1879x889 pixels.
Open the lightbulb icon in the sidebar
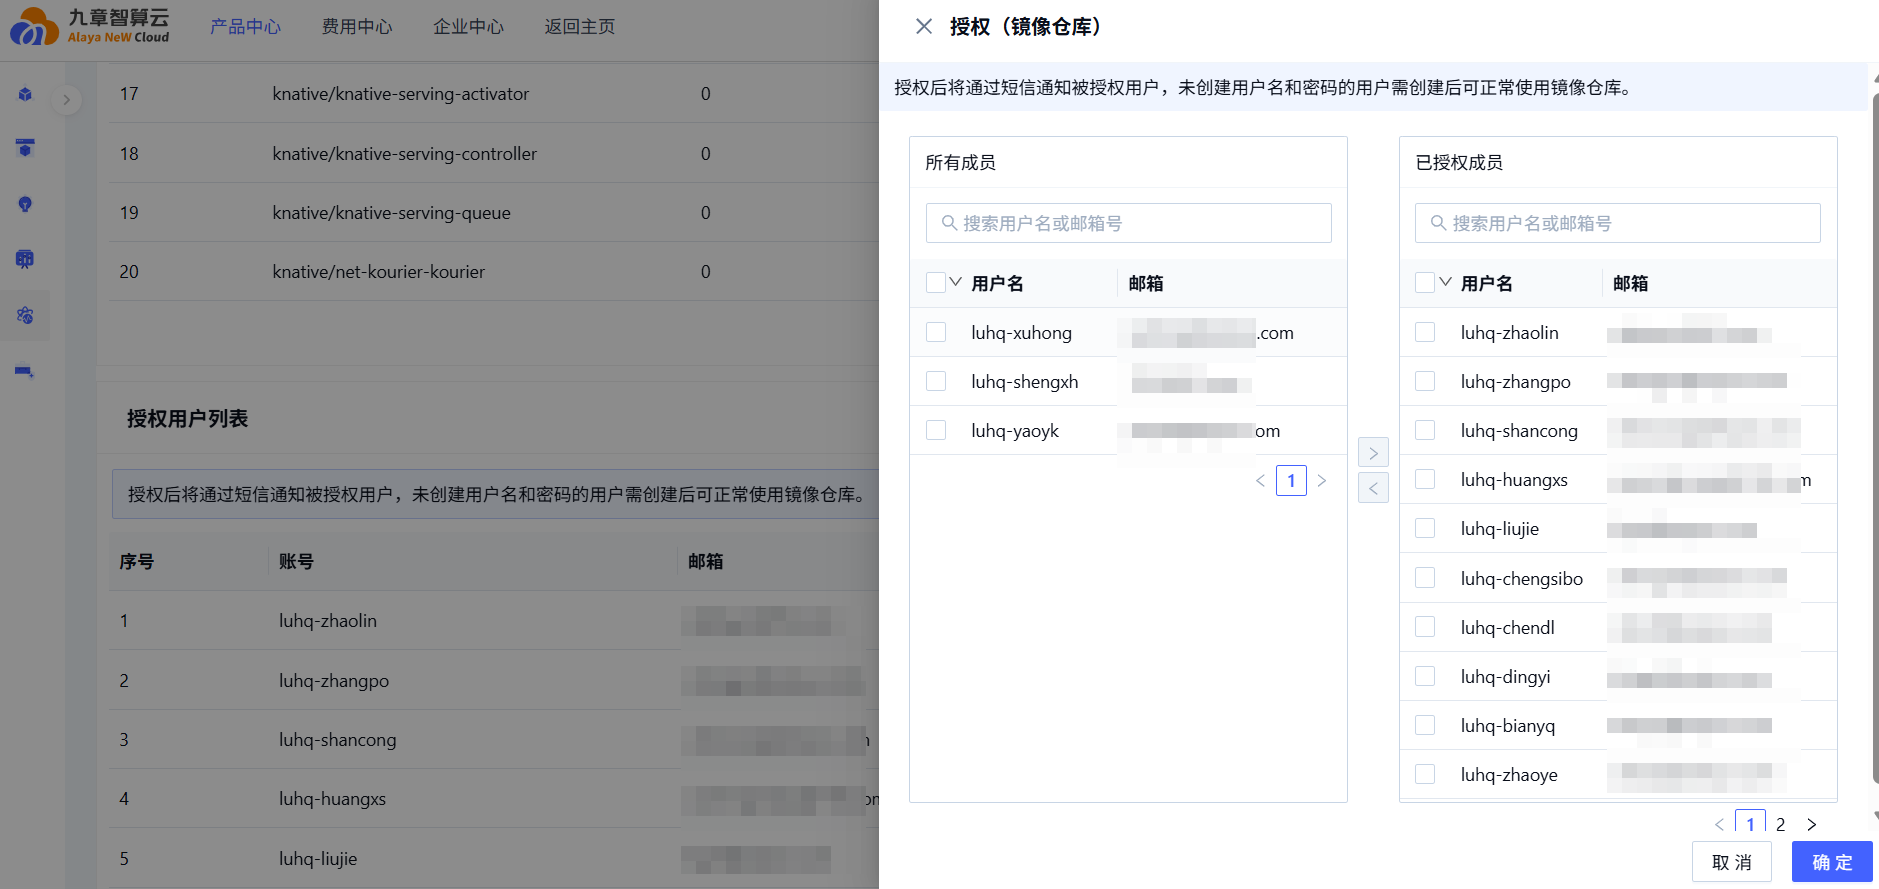25,204
